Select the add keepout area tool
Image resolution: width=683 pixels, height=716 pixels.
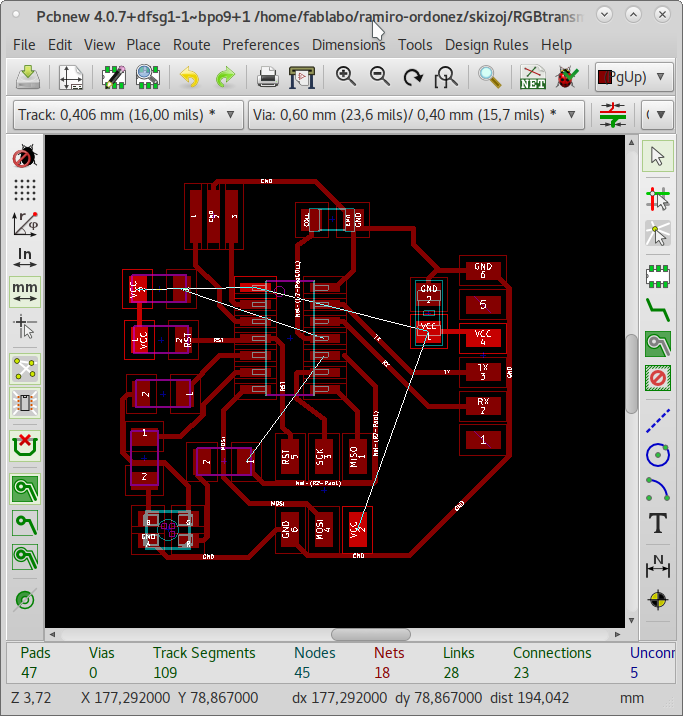click(658, 378)
